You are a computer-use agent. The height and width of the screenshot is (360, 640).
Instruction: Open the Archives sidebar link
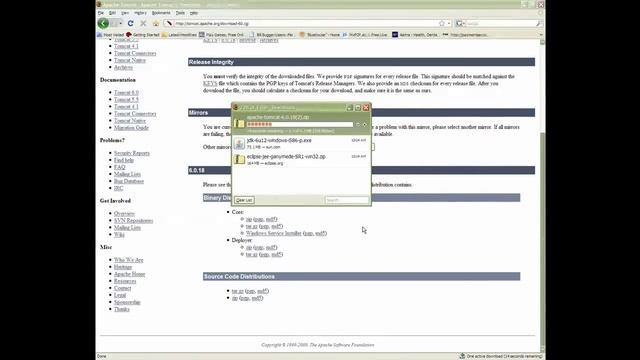(123, 67)
